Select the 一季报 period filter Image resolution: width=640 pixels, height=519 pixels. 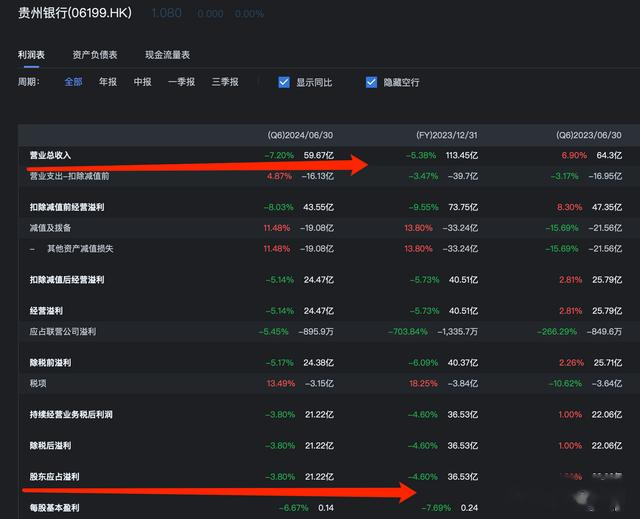coord(181,82)
